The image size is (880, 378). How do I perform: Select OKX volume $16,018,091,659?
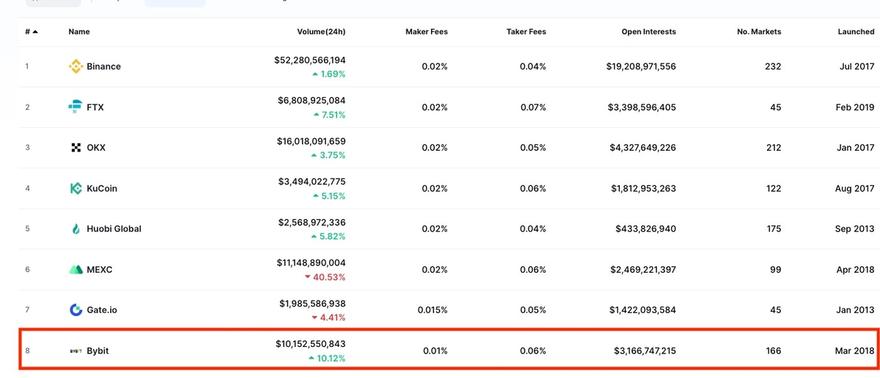point(311,141)
